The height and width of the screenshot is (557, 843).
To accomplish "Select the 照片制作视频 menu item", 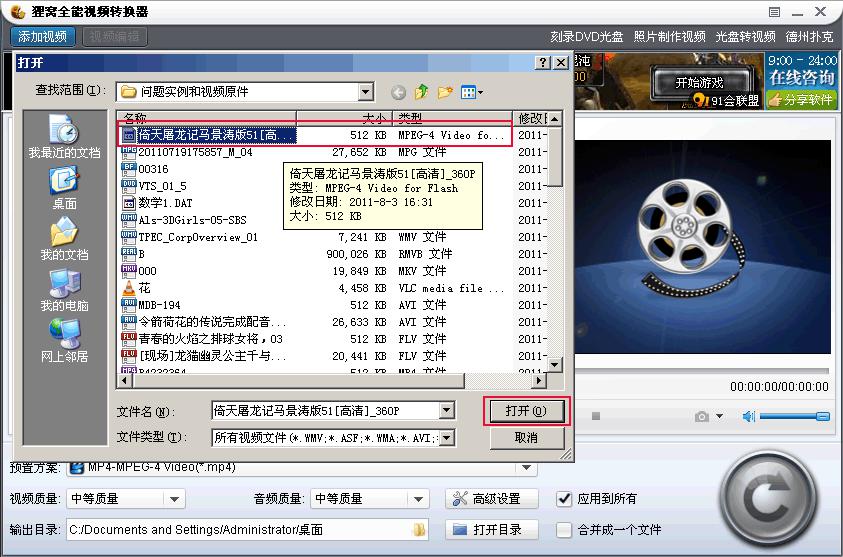I will 669,36.
